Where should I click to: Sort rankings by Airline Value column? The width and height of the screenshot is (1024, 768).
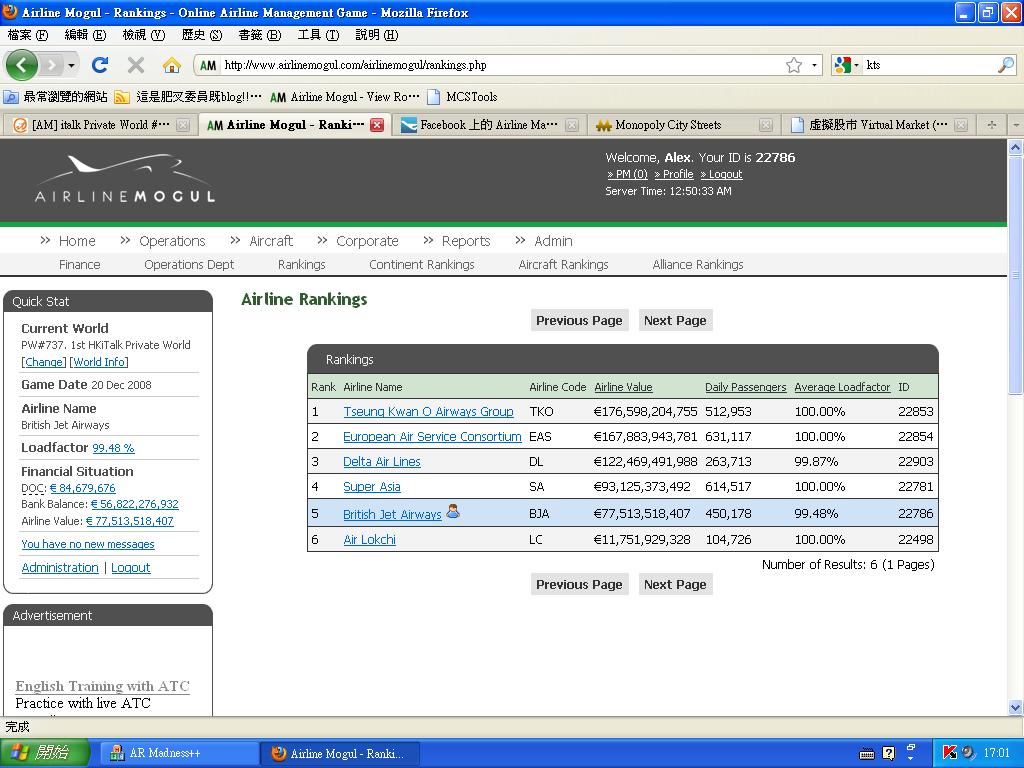(623, 387)
